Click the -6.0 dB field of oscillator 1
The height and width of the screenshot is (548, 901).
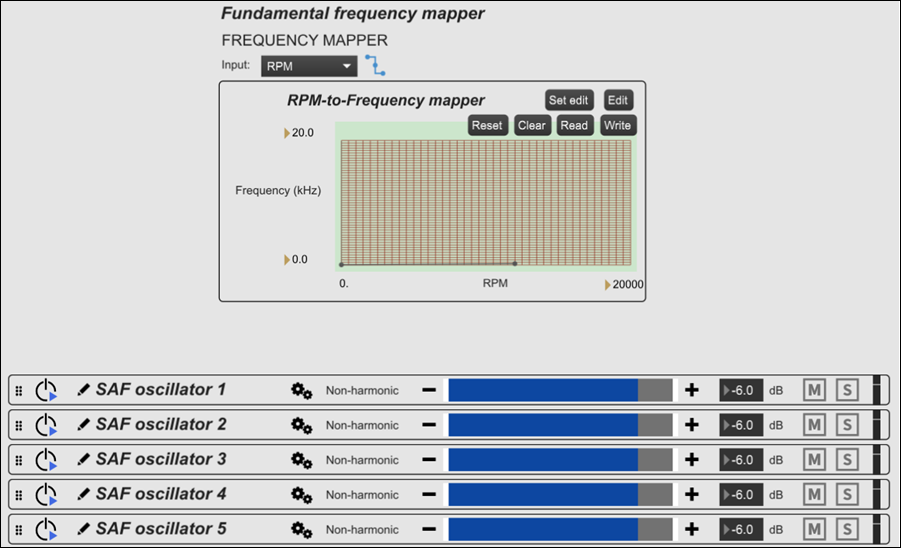(x=741, y=391)
